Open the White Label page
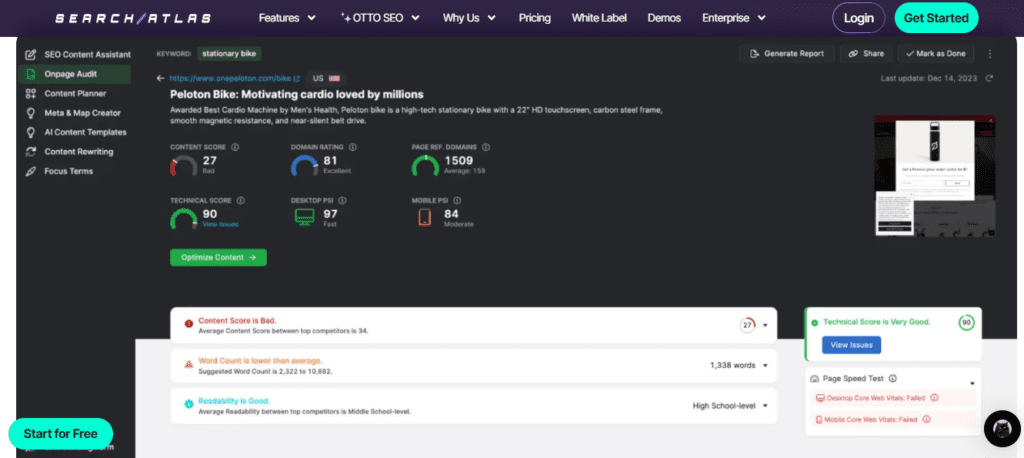Image resolution: width=1024 pixels, height=458 pixels. pyautogui.click(x=599, y=18)
